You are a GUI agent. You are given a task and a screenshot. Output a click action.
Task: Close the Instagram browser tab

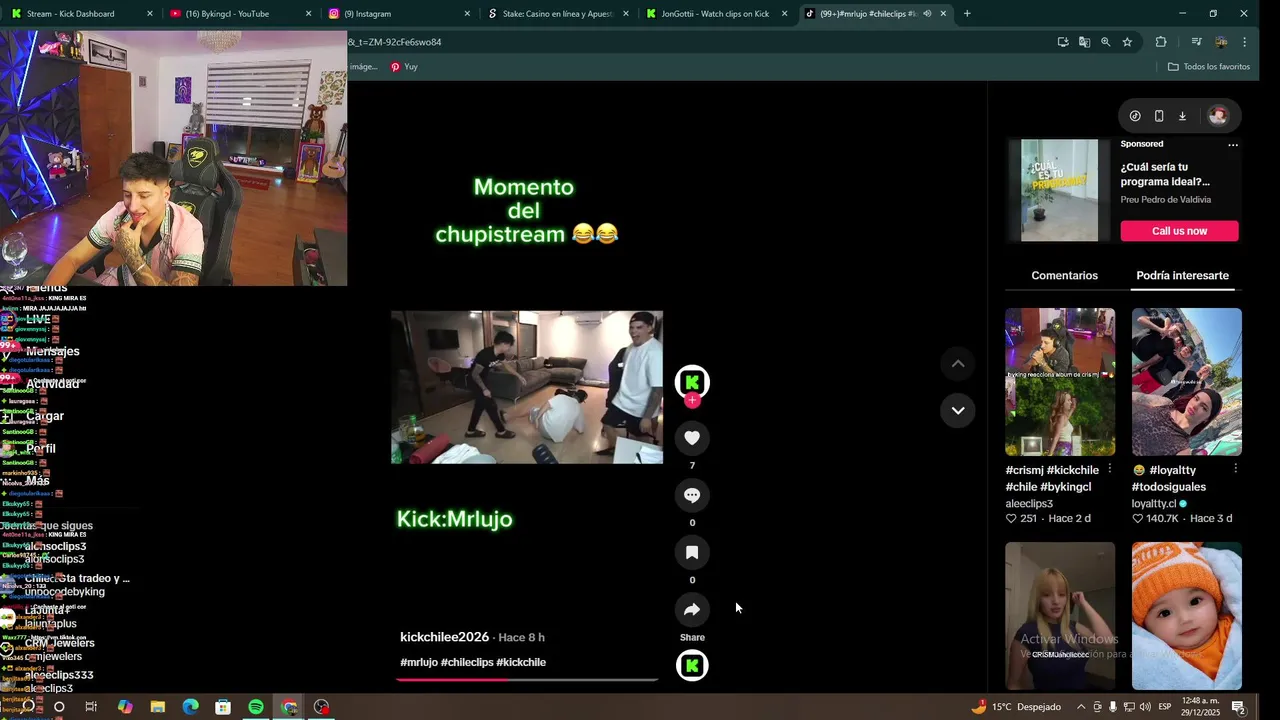pos(467,14)
